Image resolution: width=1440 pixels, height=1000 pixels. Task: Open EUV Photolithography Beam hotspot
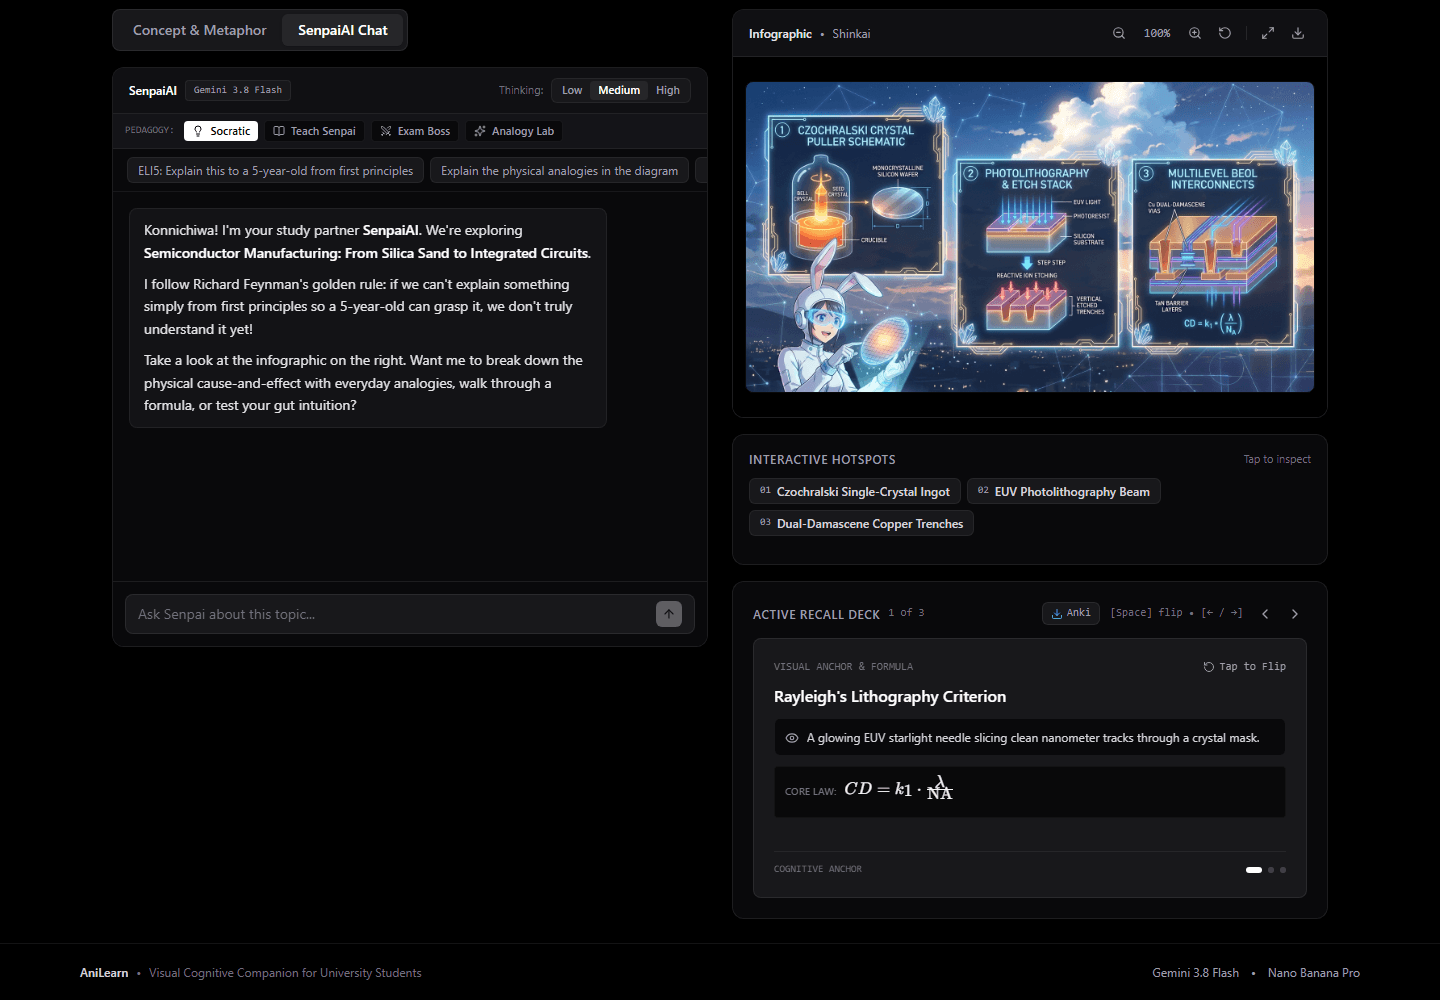tap(1064, 491)
